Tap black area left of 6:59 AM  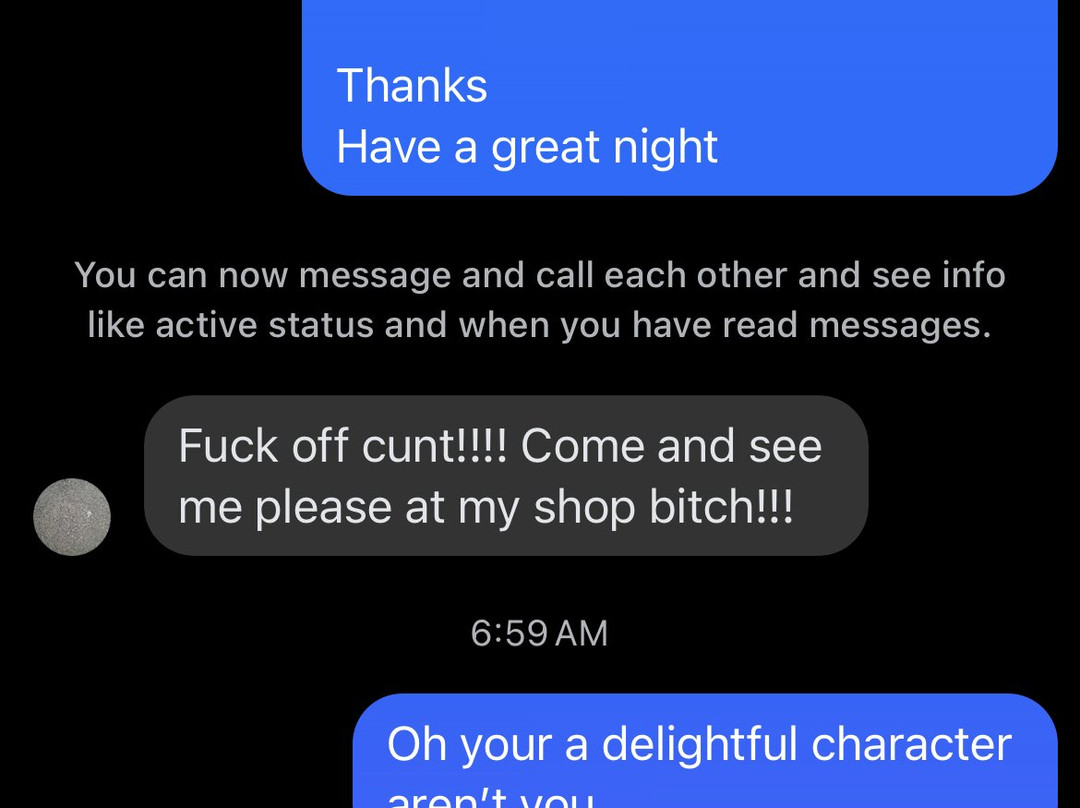pyautogui.click(x=234, y=633)
